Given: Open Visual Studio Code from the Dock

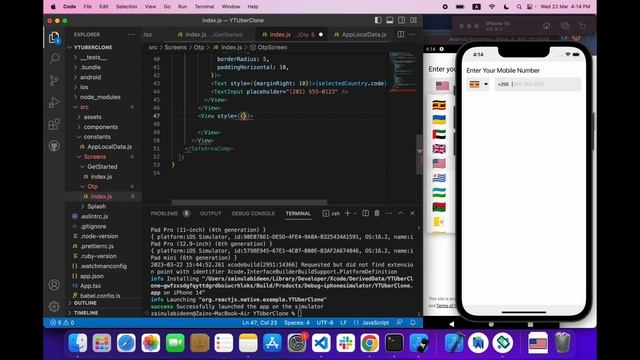Looking at the screenshot, I should pos(321,343).
